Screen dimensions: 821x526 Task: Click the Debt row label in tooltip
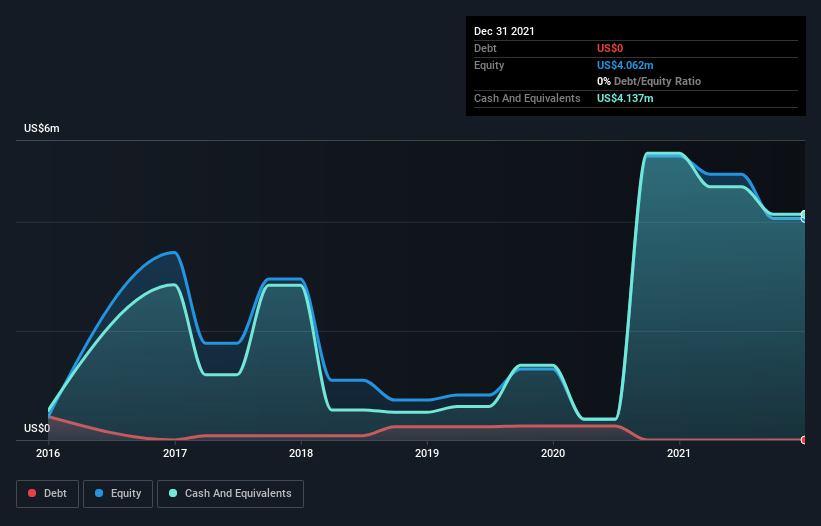pyautogui.click(x=485, y=48)
